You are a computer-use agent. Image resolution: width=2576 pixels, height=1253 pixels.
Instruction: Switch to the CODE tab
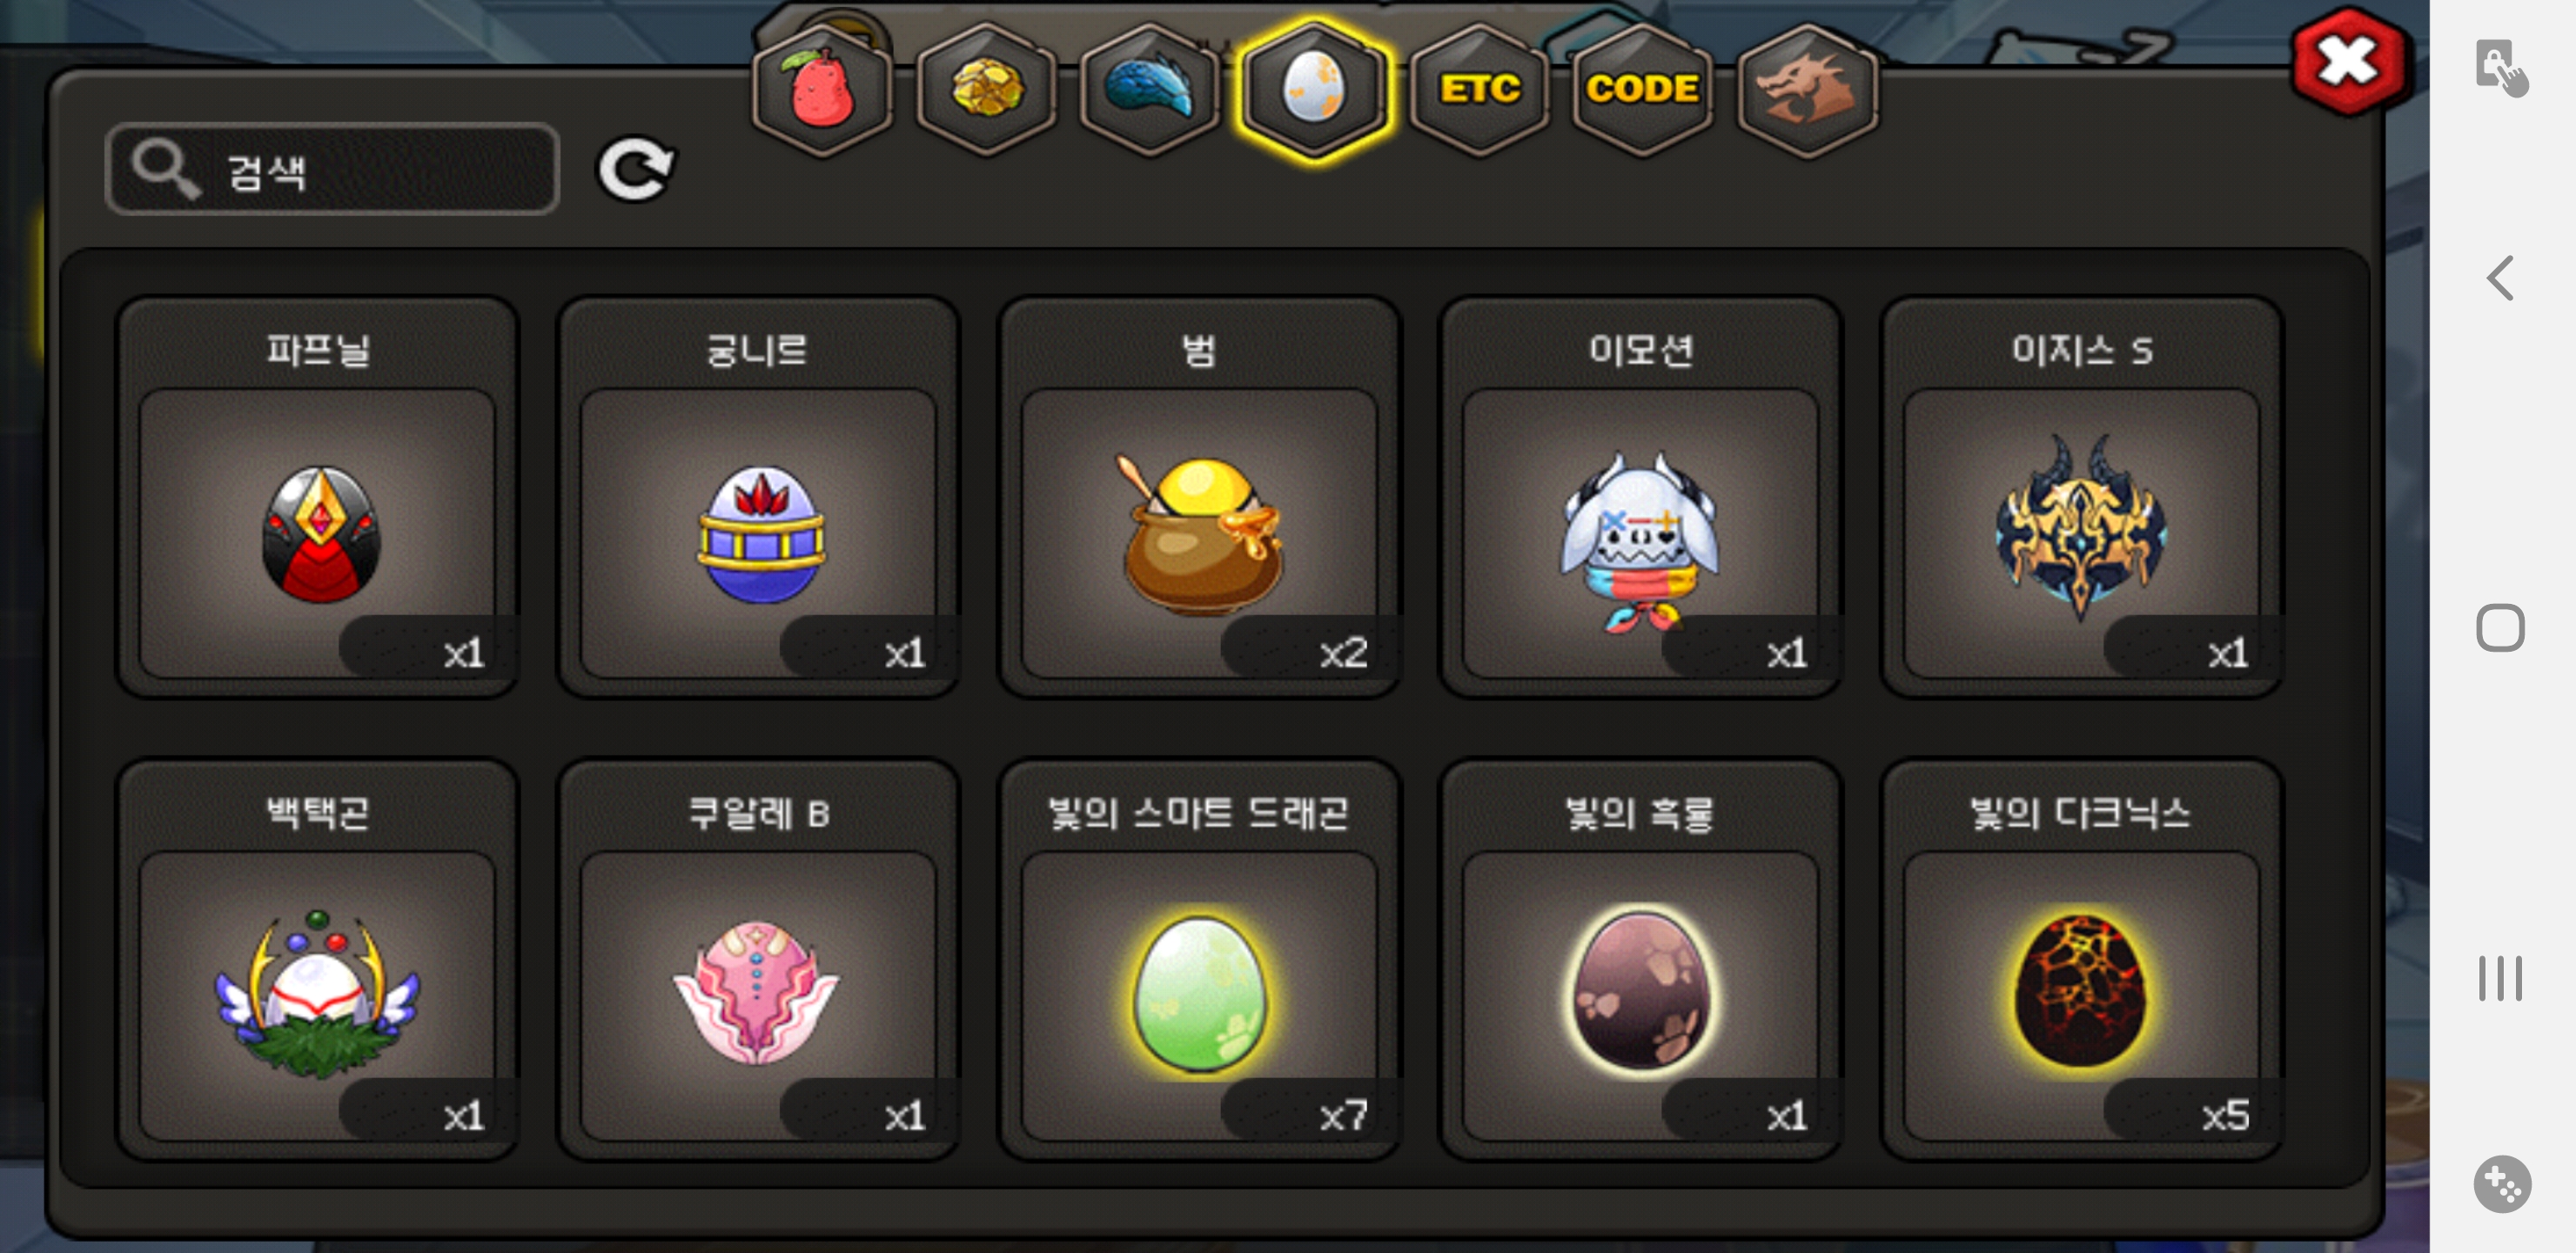click(x=1643, y=90)
